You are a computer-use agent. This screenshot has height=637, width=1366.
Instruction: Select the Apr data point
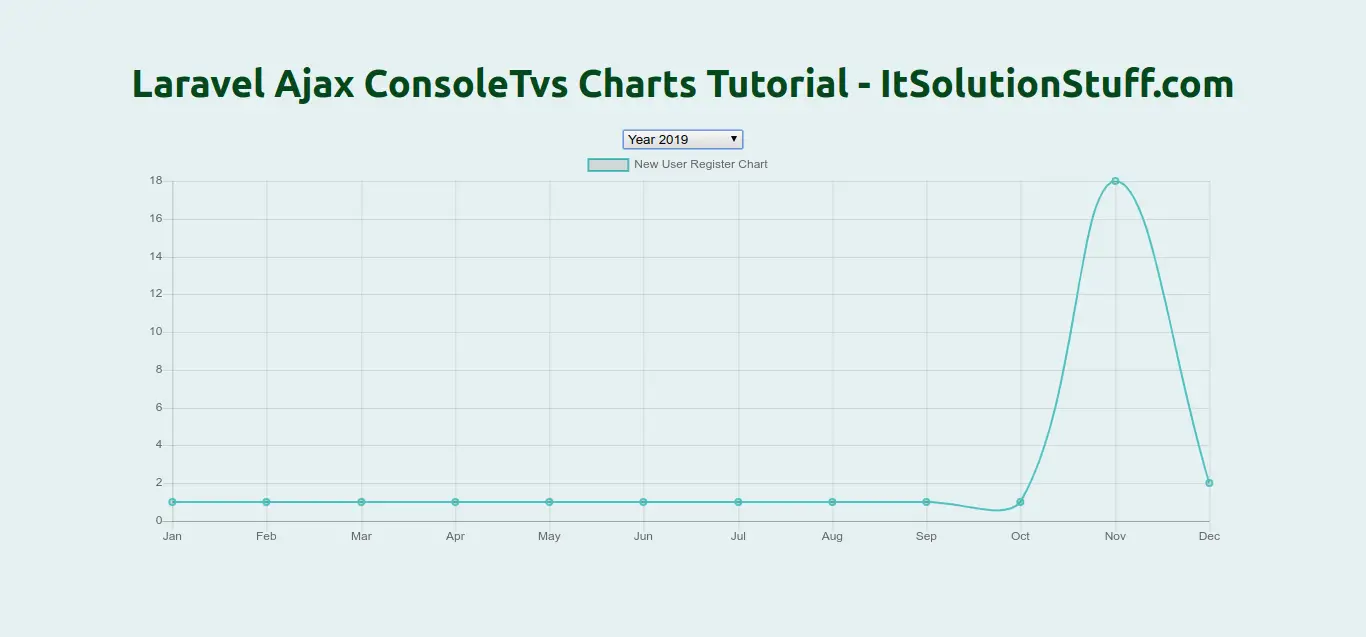click(x=455, y=502)
